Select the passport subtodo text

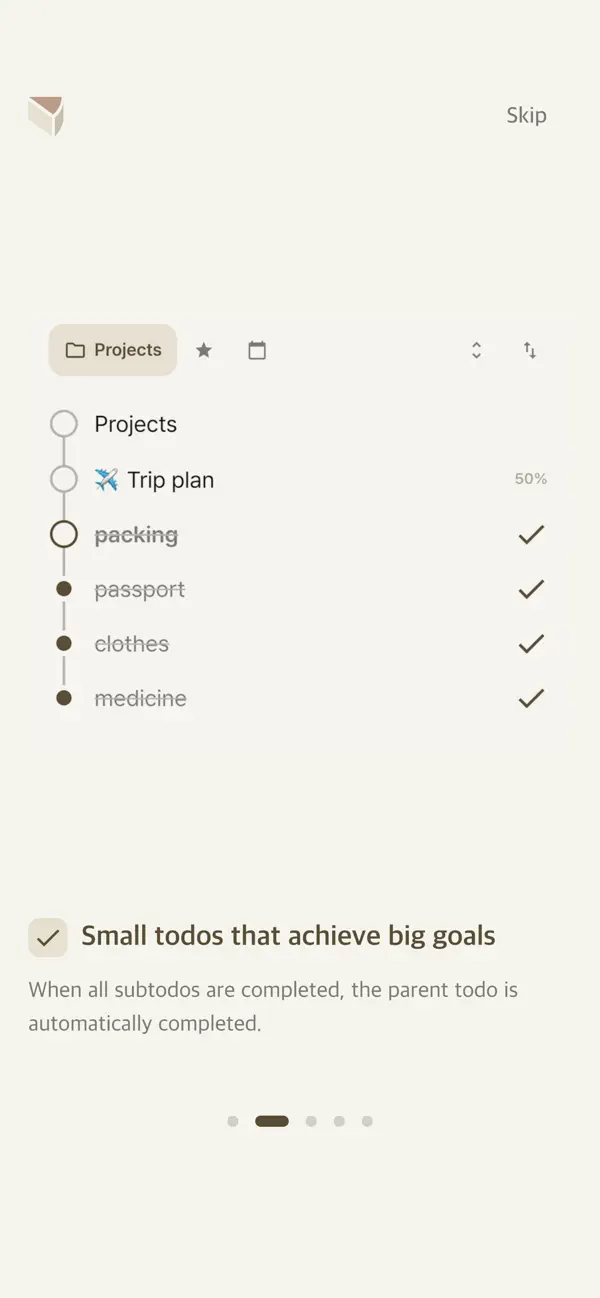pos(139,589)
